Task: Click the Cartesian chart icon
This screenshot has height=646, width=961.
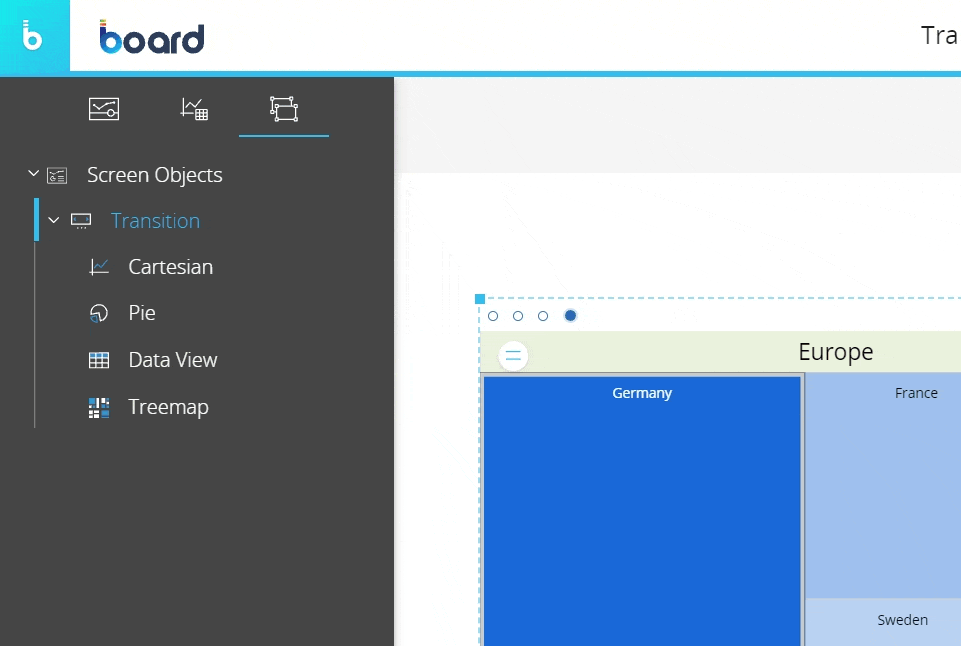Action: (99, 267)
